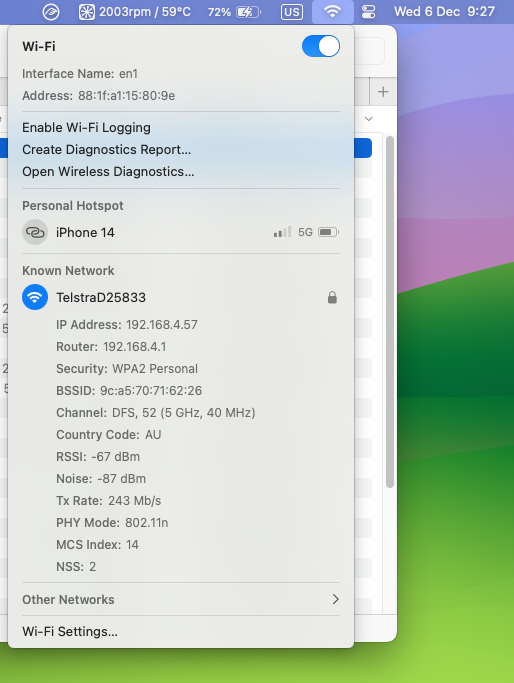Select Enable Wi-Fi Logging
Screen dimensions: 514x683
pyautogui.click(x=86, y=128)
